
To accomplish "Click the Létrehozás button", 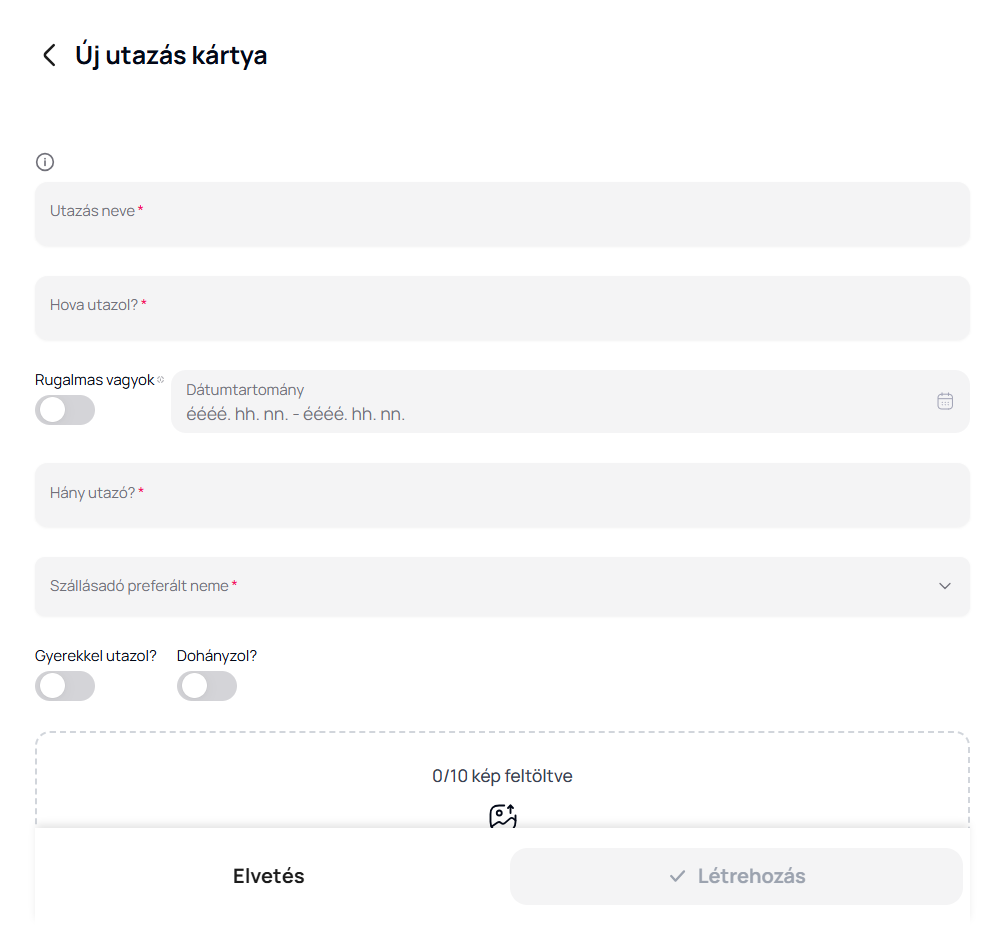I will click(736, 876).
